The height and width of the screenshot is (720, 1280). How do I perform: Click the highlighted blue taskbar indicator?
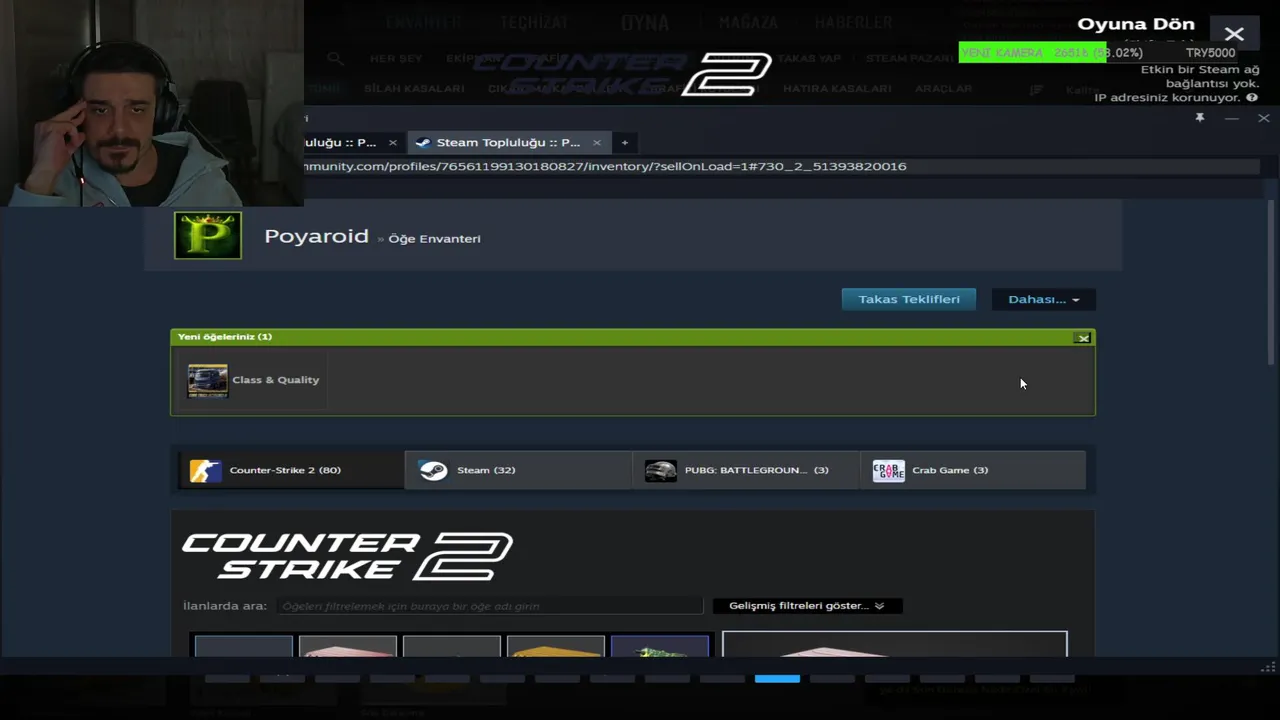click(x=777, y=678)
